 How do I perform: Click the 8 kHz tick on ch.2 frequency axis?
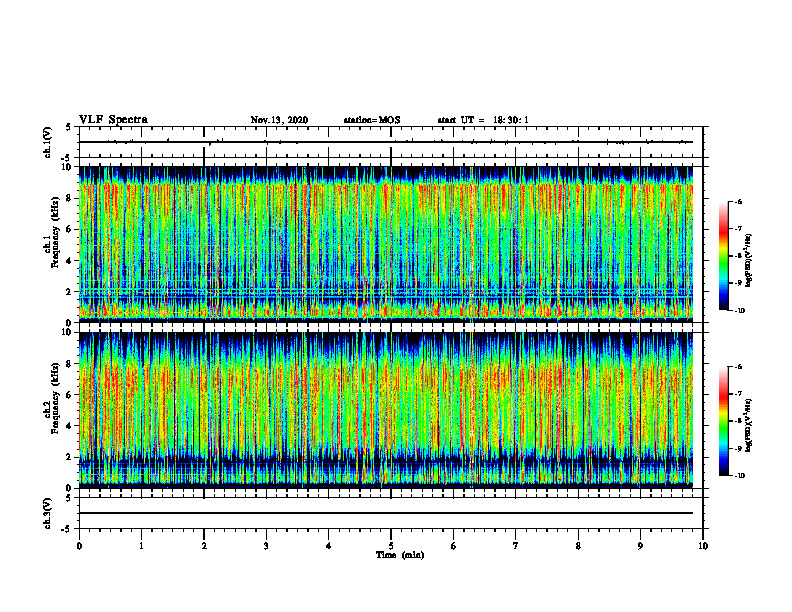click(70, 364)
